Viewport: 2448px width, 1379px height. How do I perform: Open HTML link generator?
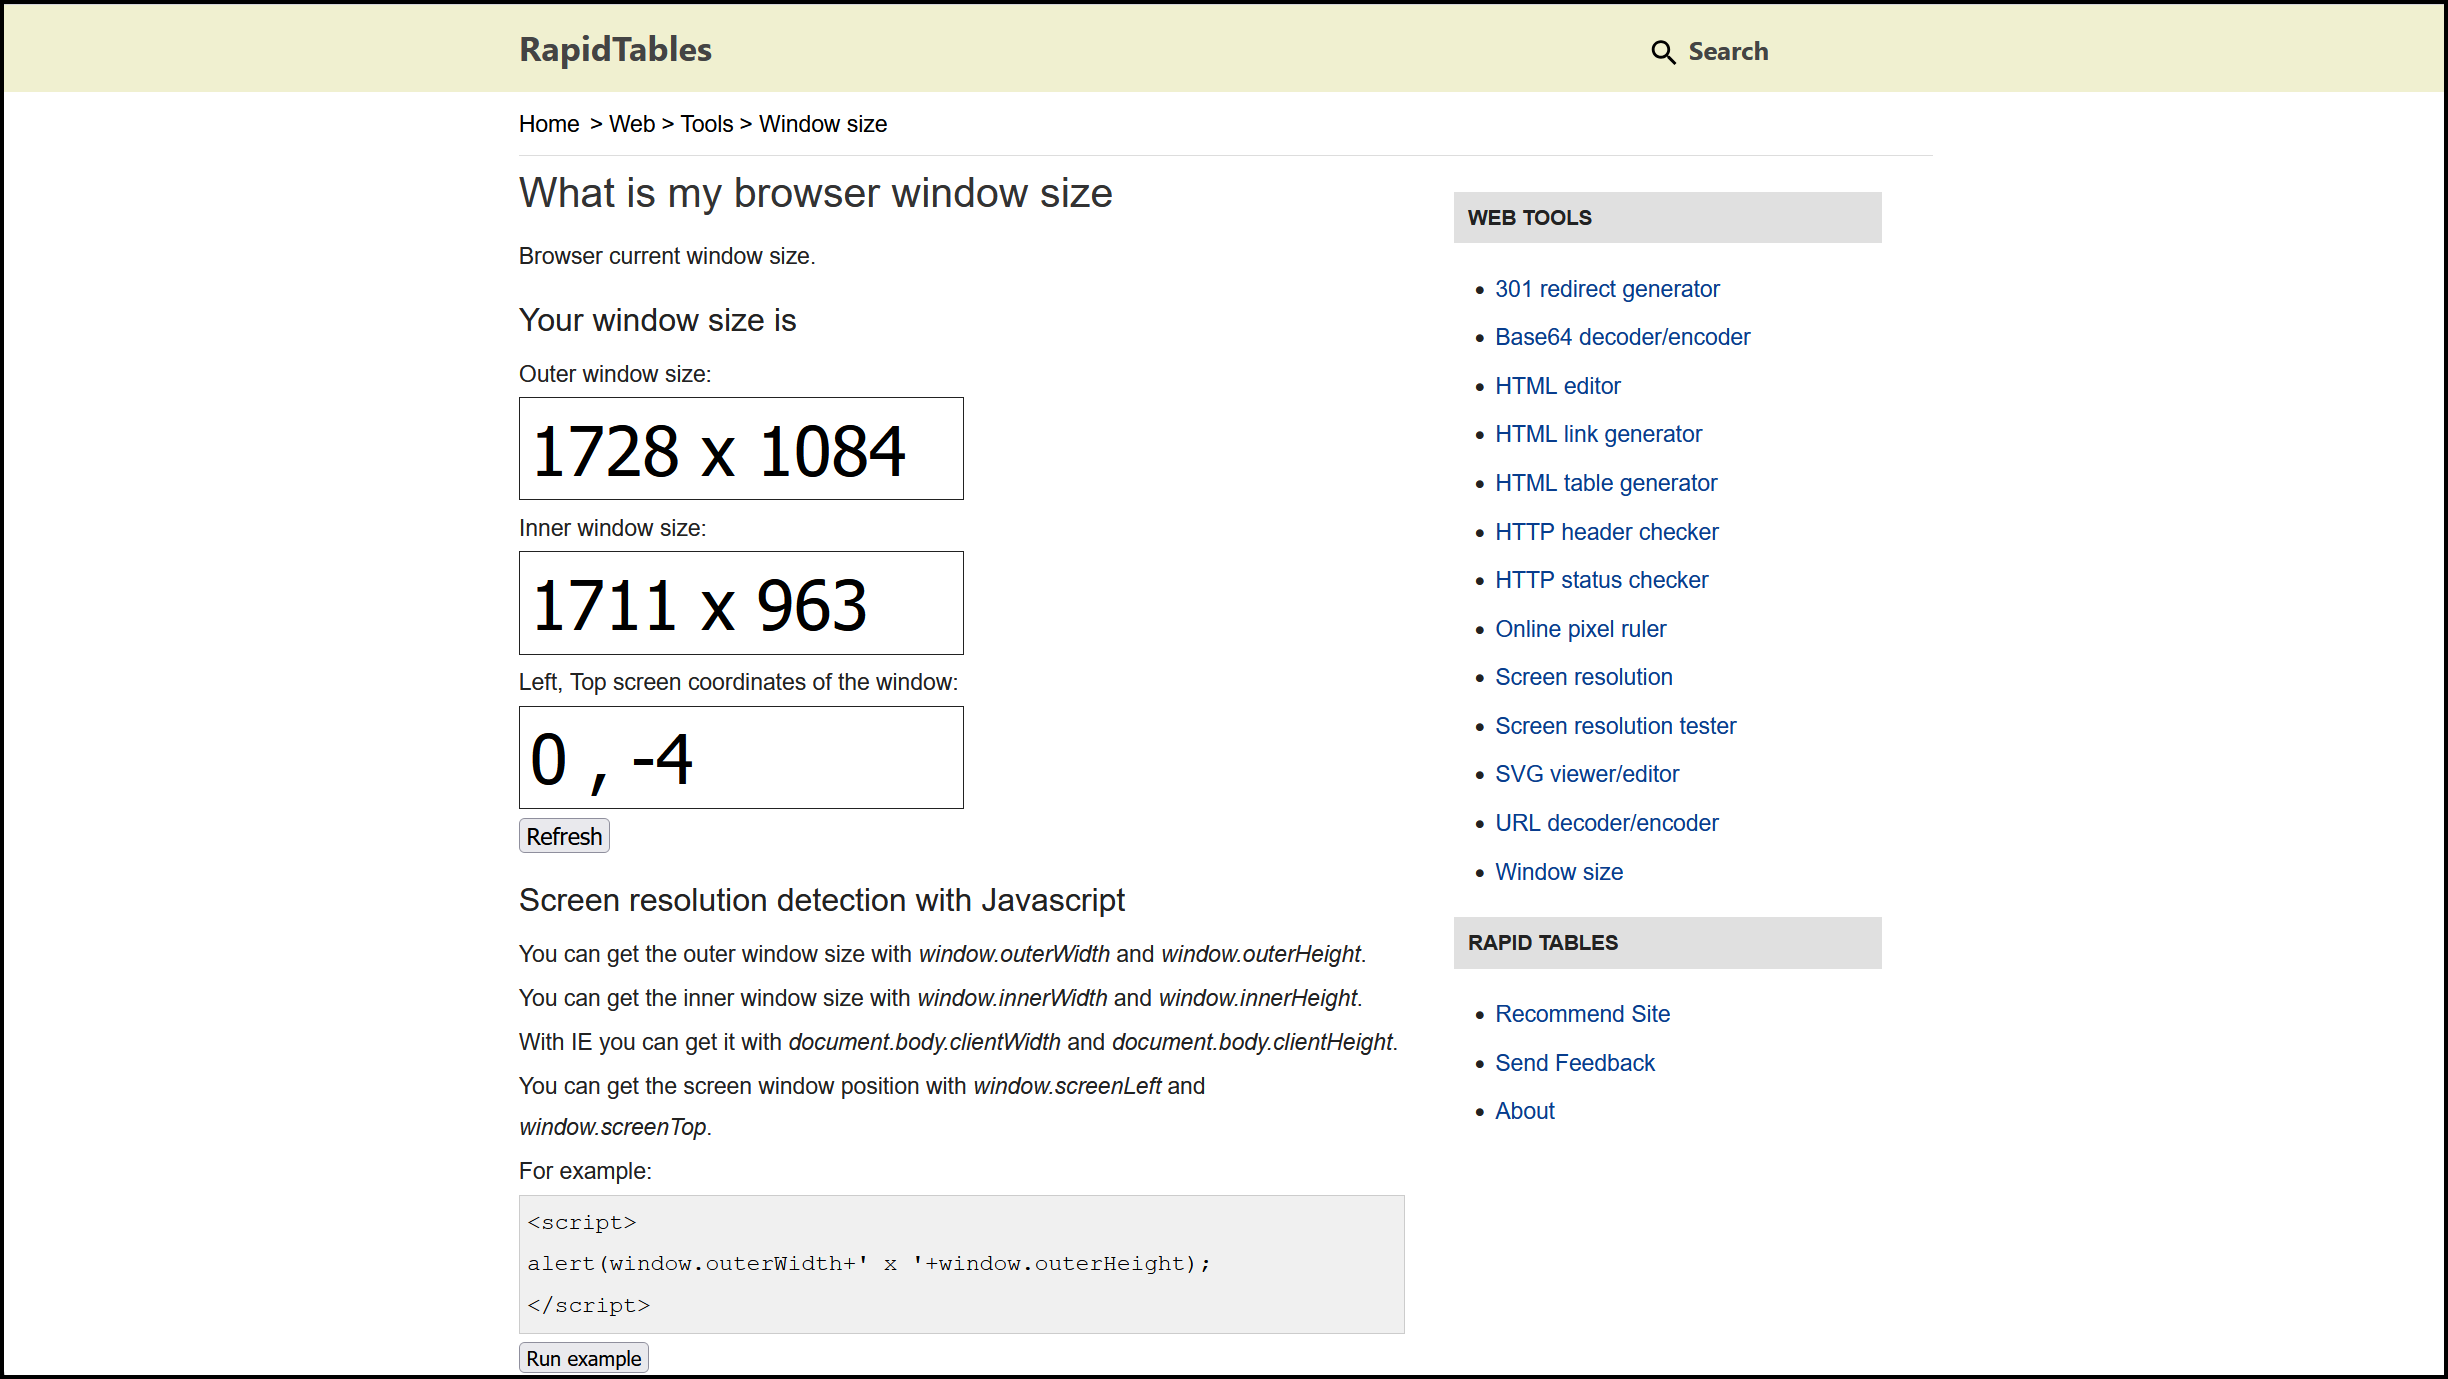[x=1598, y=434]
